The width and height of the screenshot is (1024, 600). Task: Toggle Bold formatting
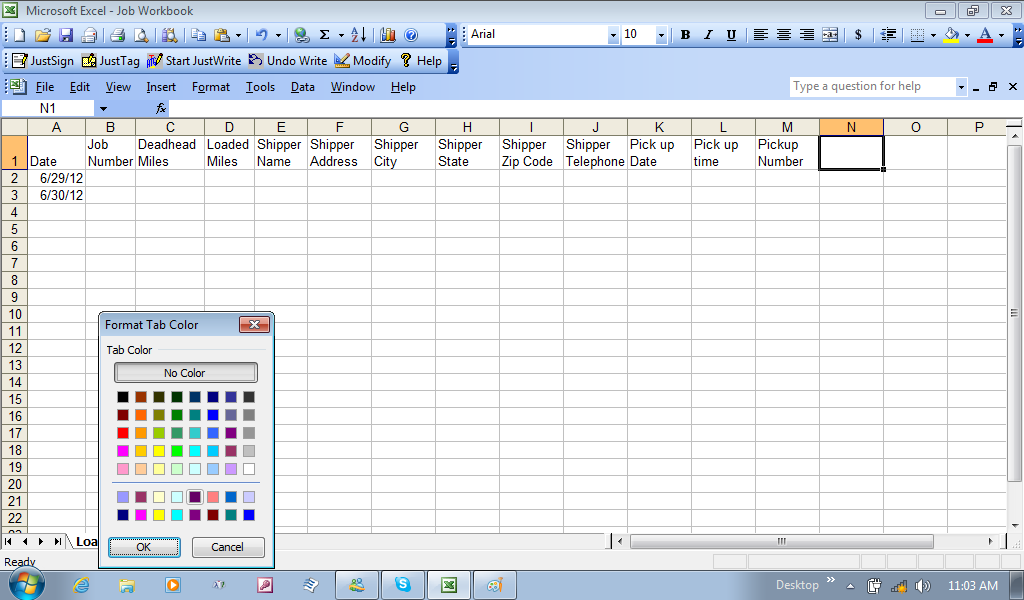click(x=685, y=35)
